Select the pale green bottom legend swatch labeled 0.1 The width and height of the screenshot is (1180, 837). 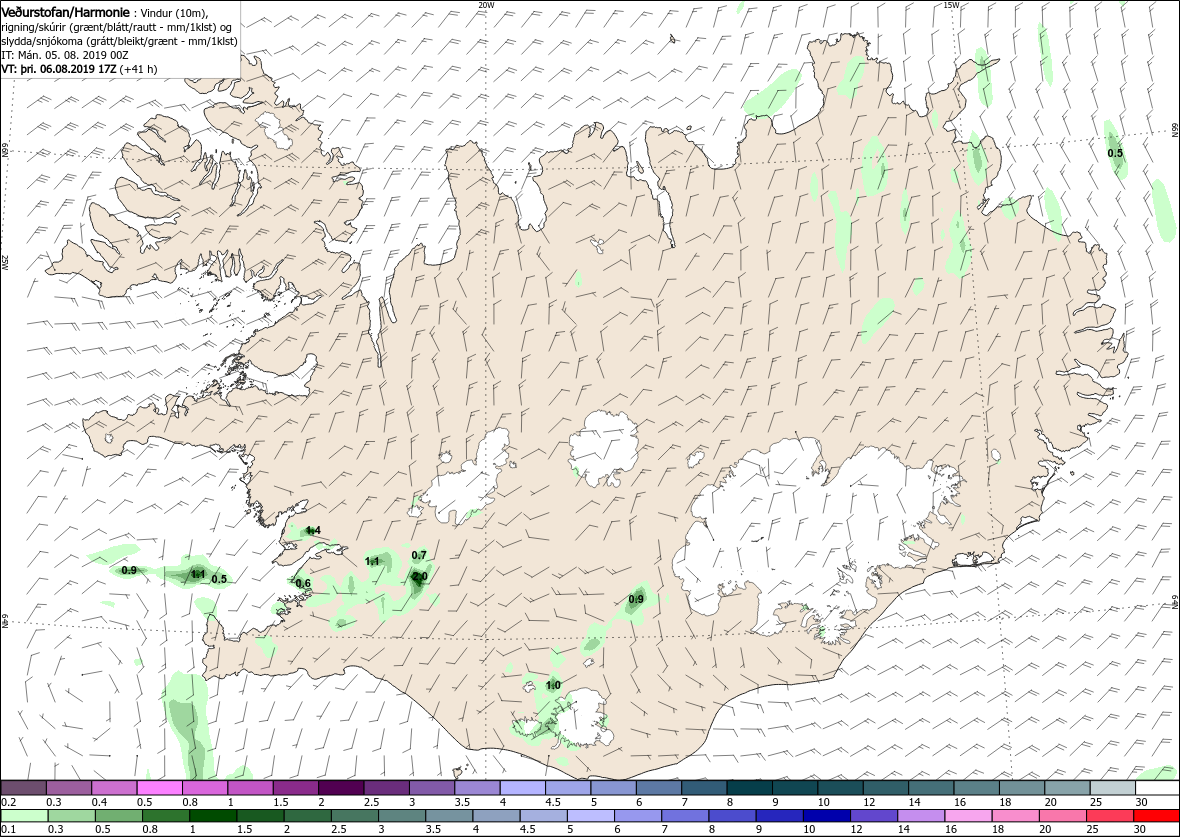point(24,816)
